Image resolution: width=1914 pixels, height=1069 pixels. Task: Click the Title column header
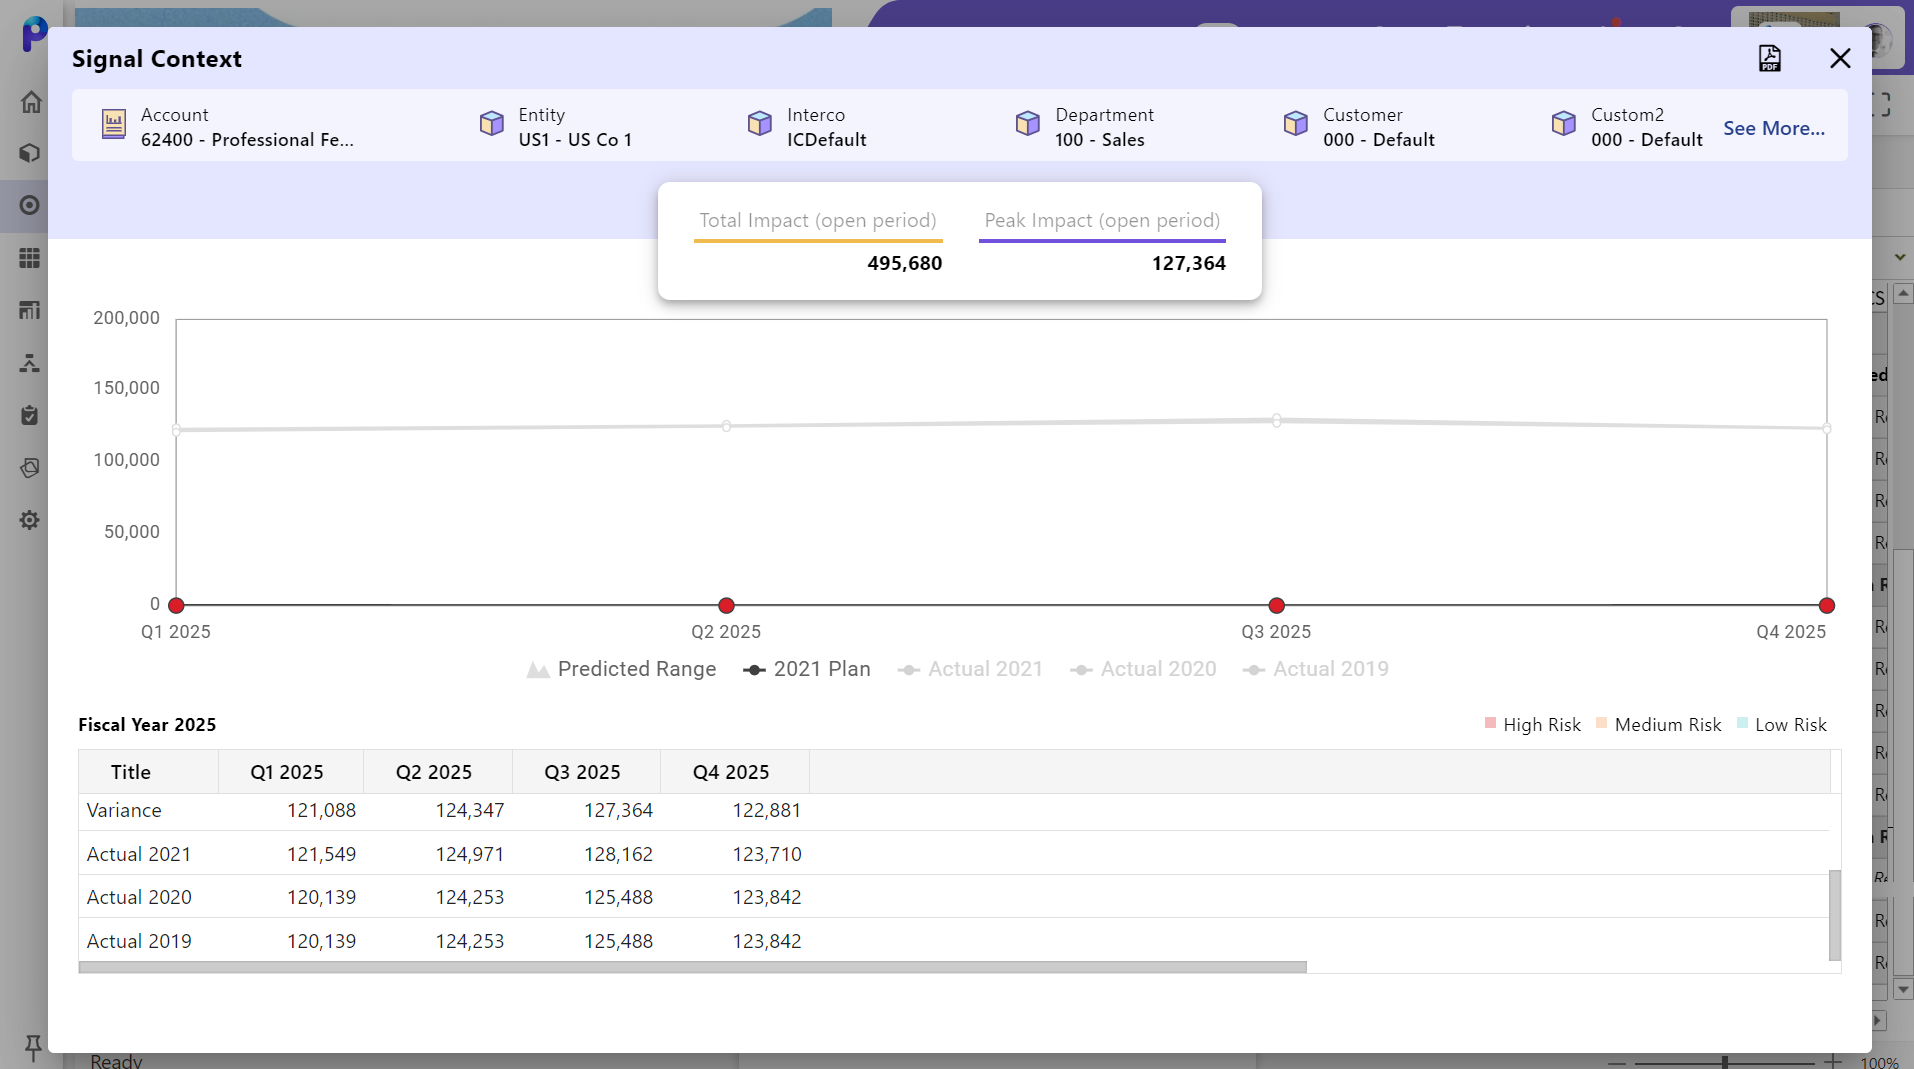[x=149, y=772]
